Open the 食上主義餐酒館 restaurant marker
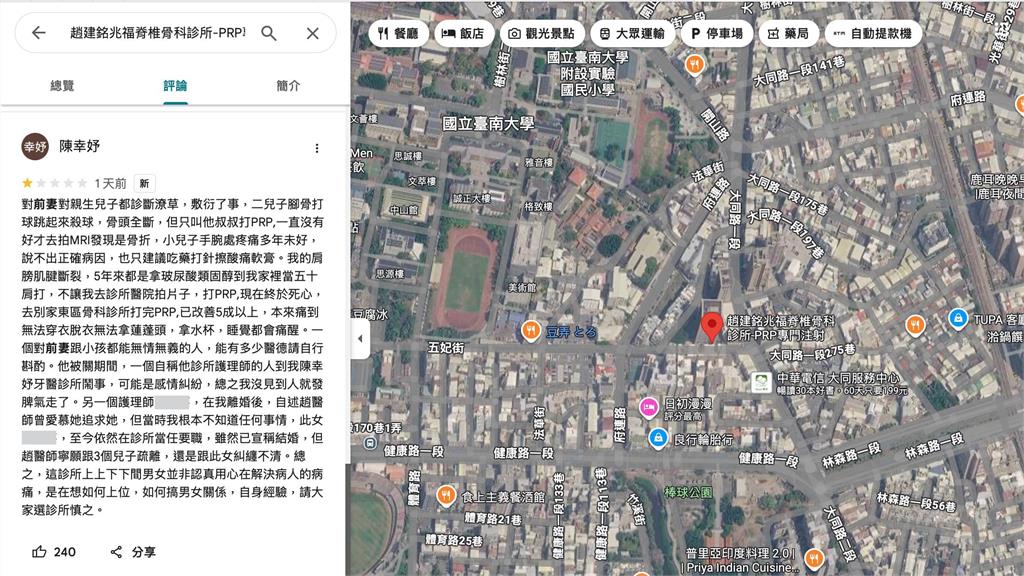The image size is (1024, 576). tap(446, 496)
